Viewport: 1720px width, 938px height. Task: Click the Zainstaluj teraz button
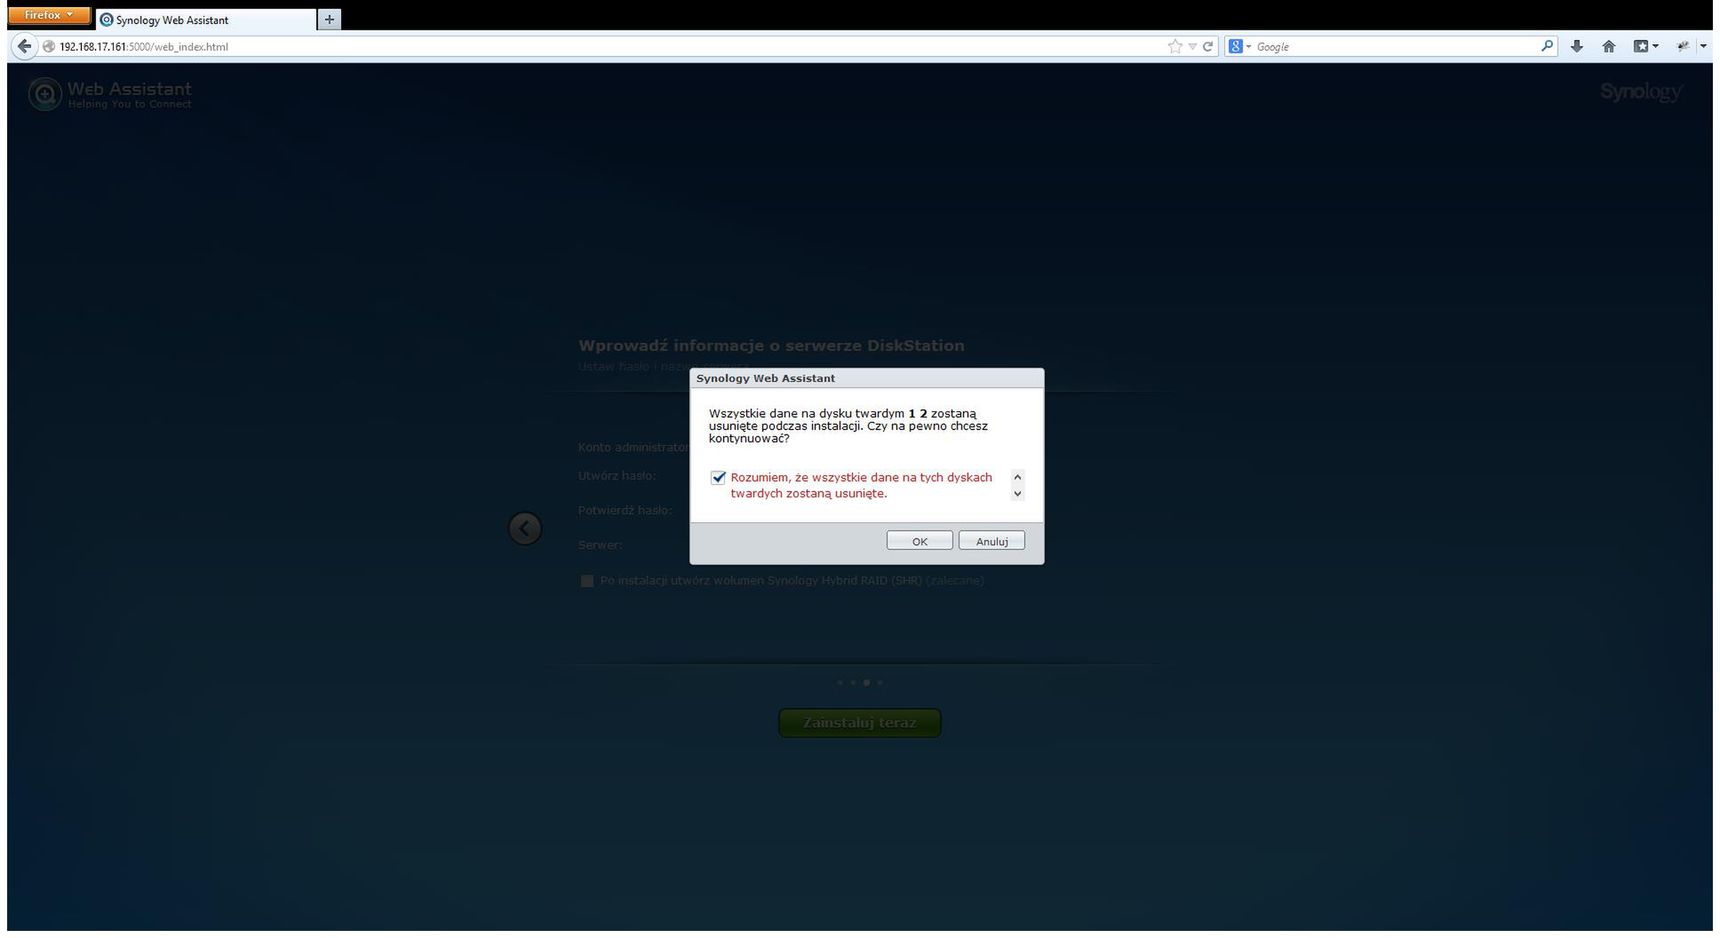[860, 722]
